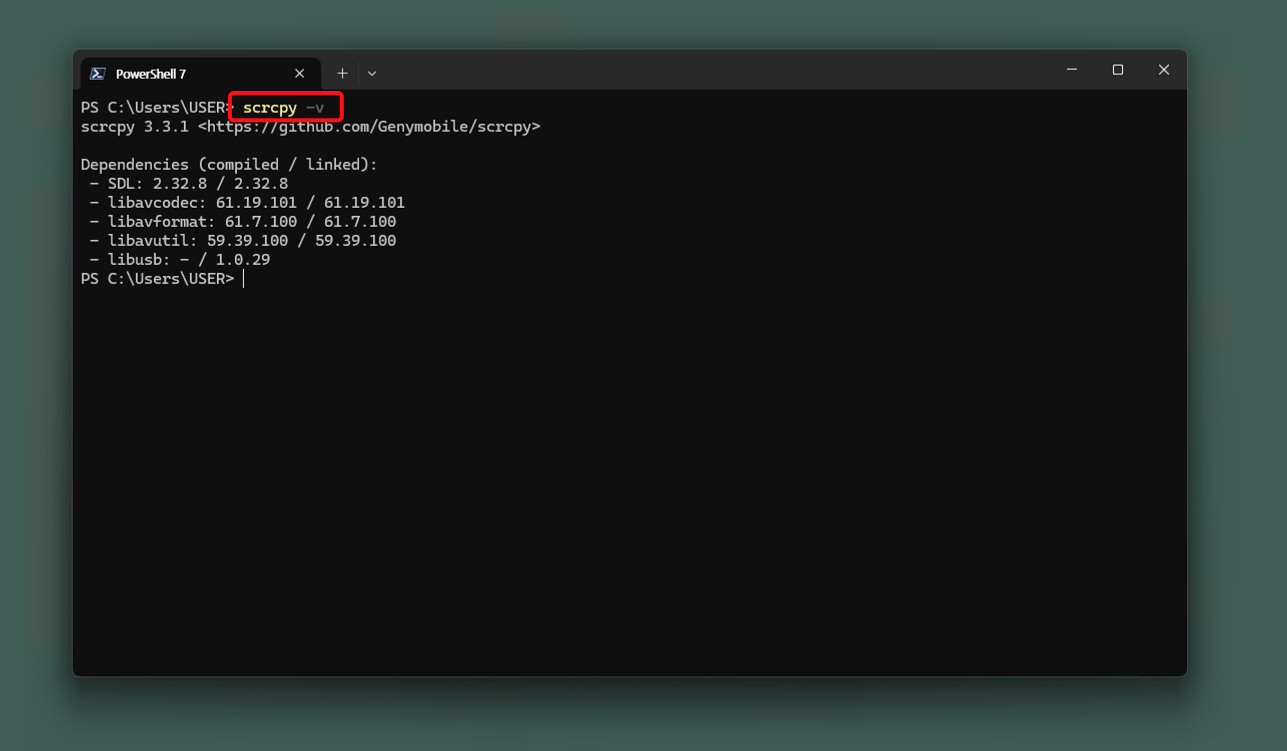Open a new terminal tab
This screenshot has height=751, width=1287.
pos(342,73)
